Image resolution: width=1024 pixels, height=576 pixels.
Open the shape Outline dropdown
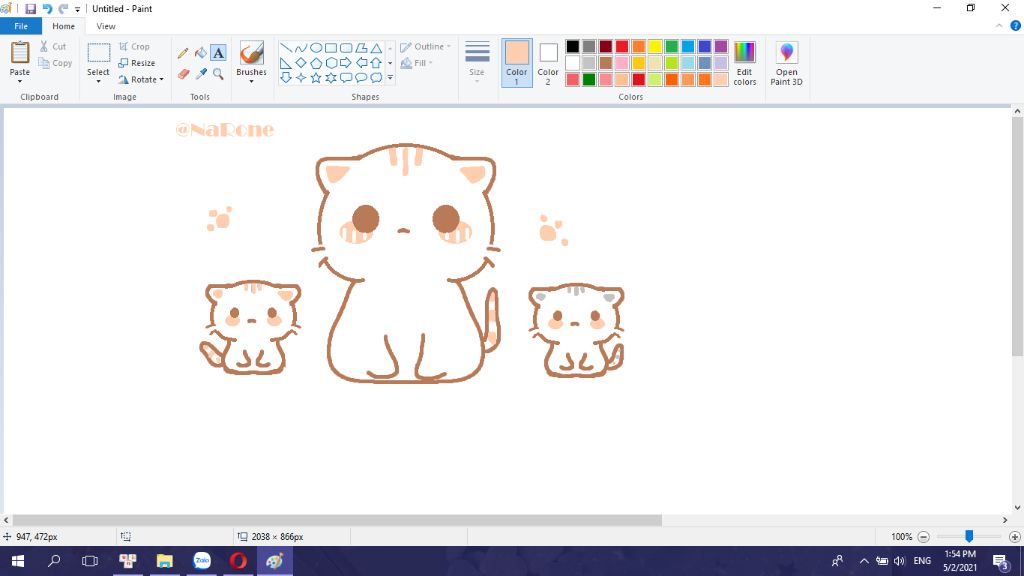point(426,46)
